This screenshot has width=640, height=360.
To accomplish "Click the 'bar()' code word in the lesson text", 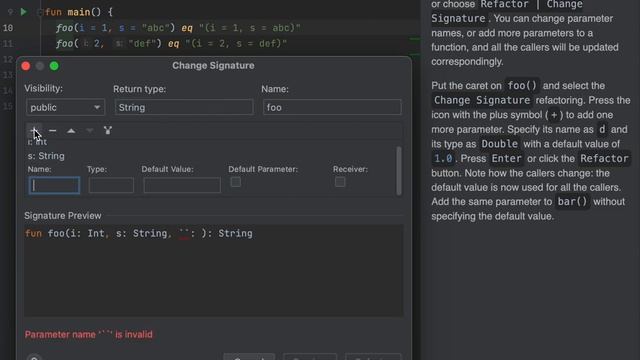I will (572, 202).
